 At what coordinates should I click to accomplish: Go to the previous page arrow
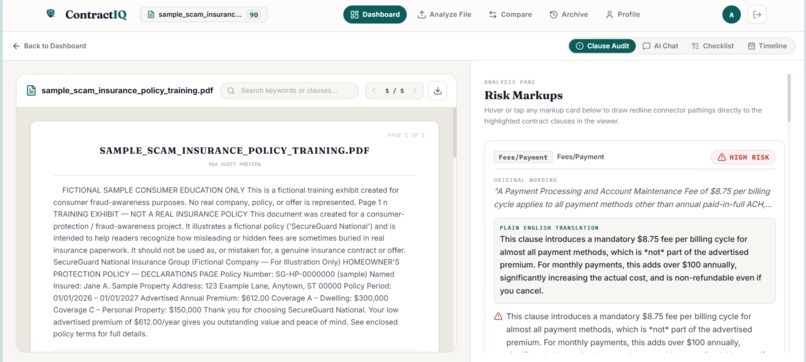(374, 91)
